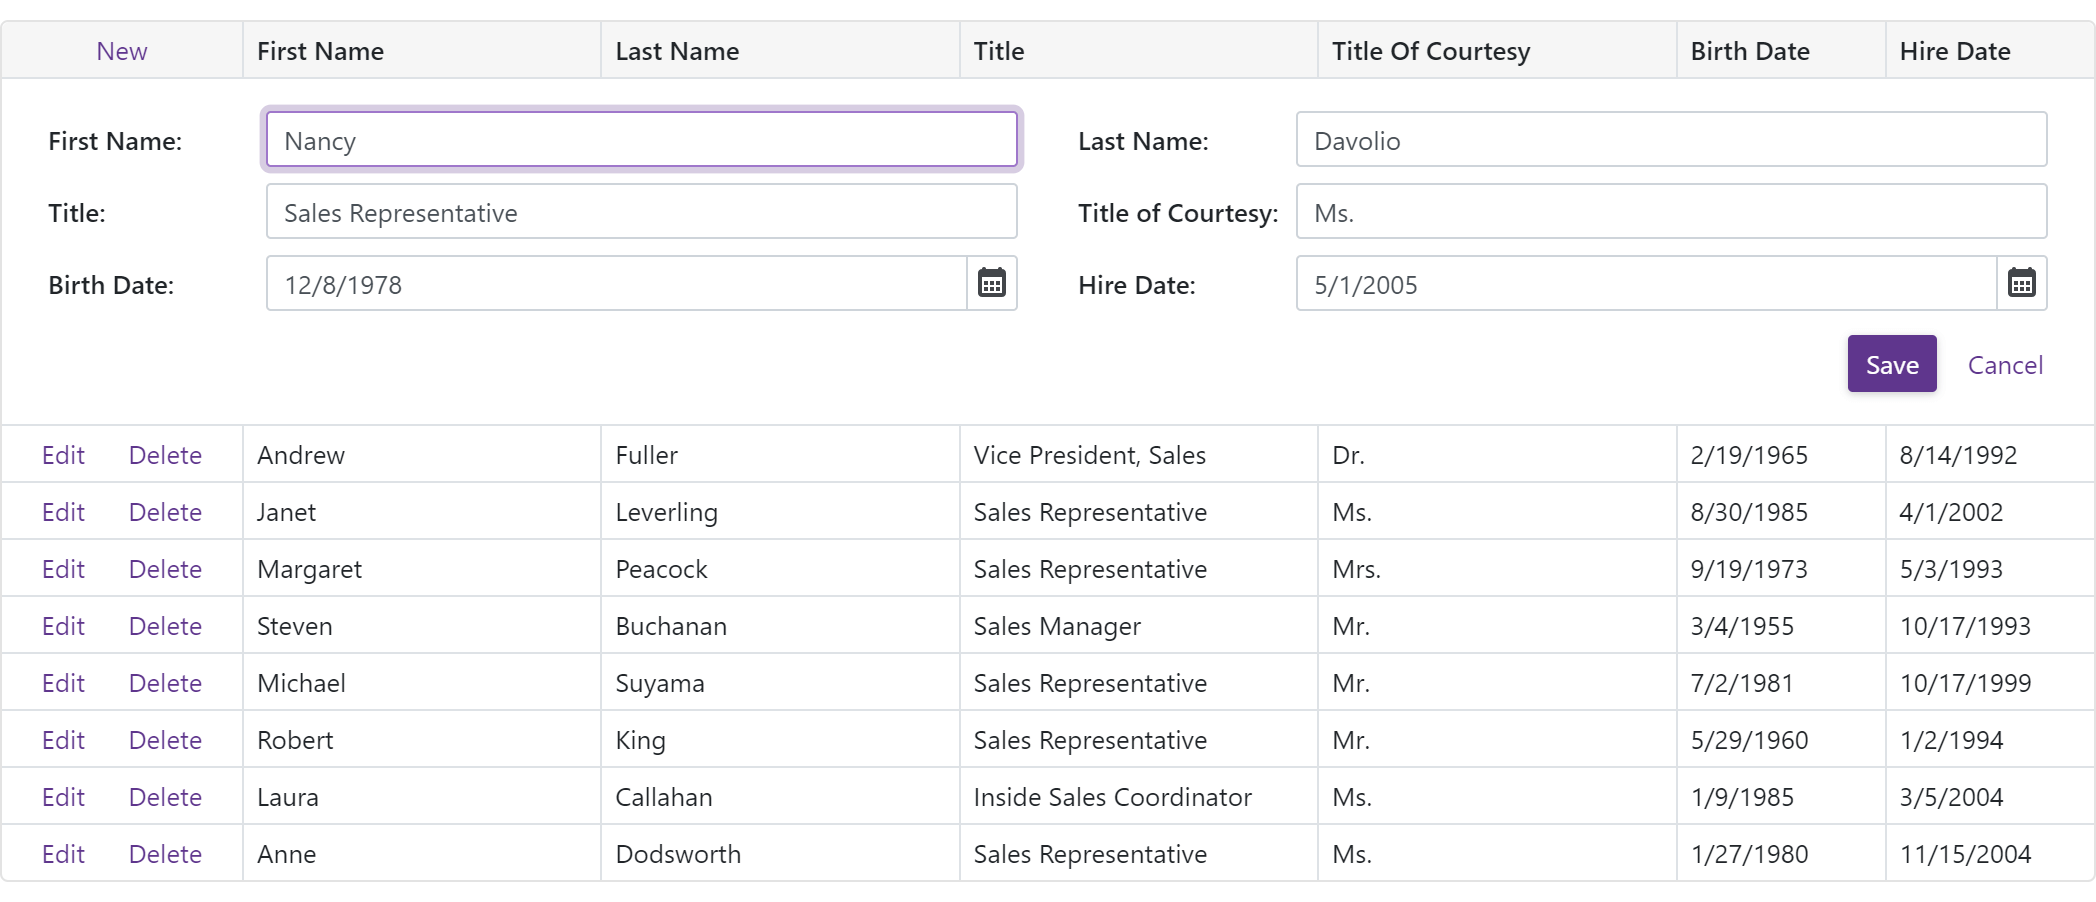2096x902 pixels.
Task: Open the Hire Date calendar picker
Action: pyautogui.click(x=2021, y=284)
